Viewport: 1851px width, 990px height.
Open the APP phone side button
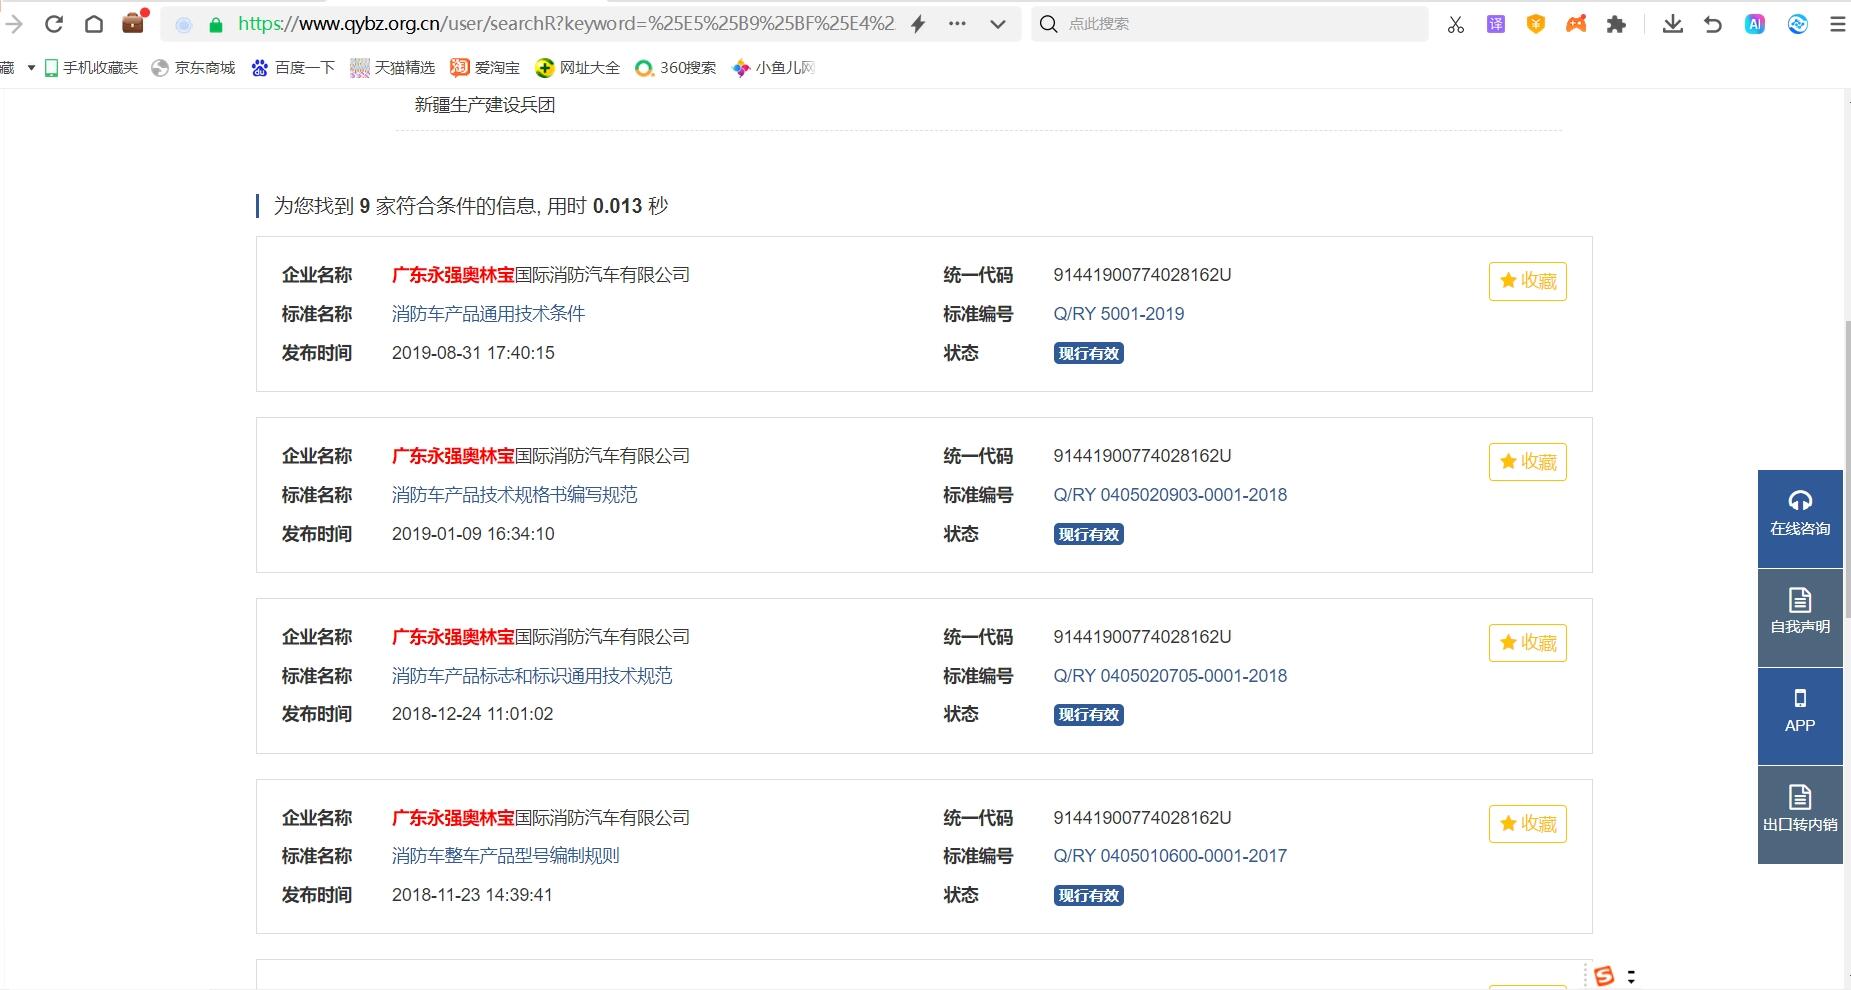pyautogui.click(x=1800, y=715)
